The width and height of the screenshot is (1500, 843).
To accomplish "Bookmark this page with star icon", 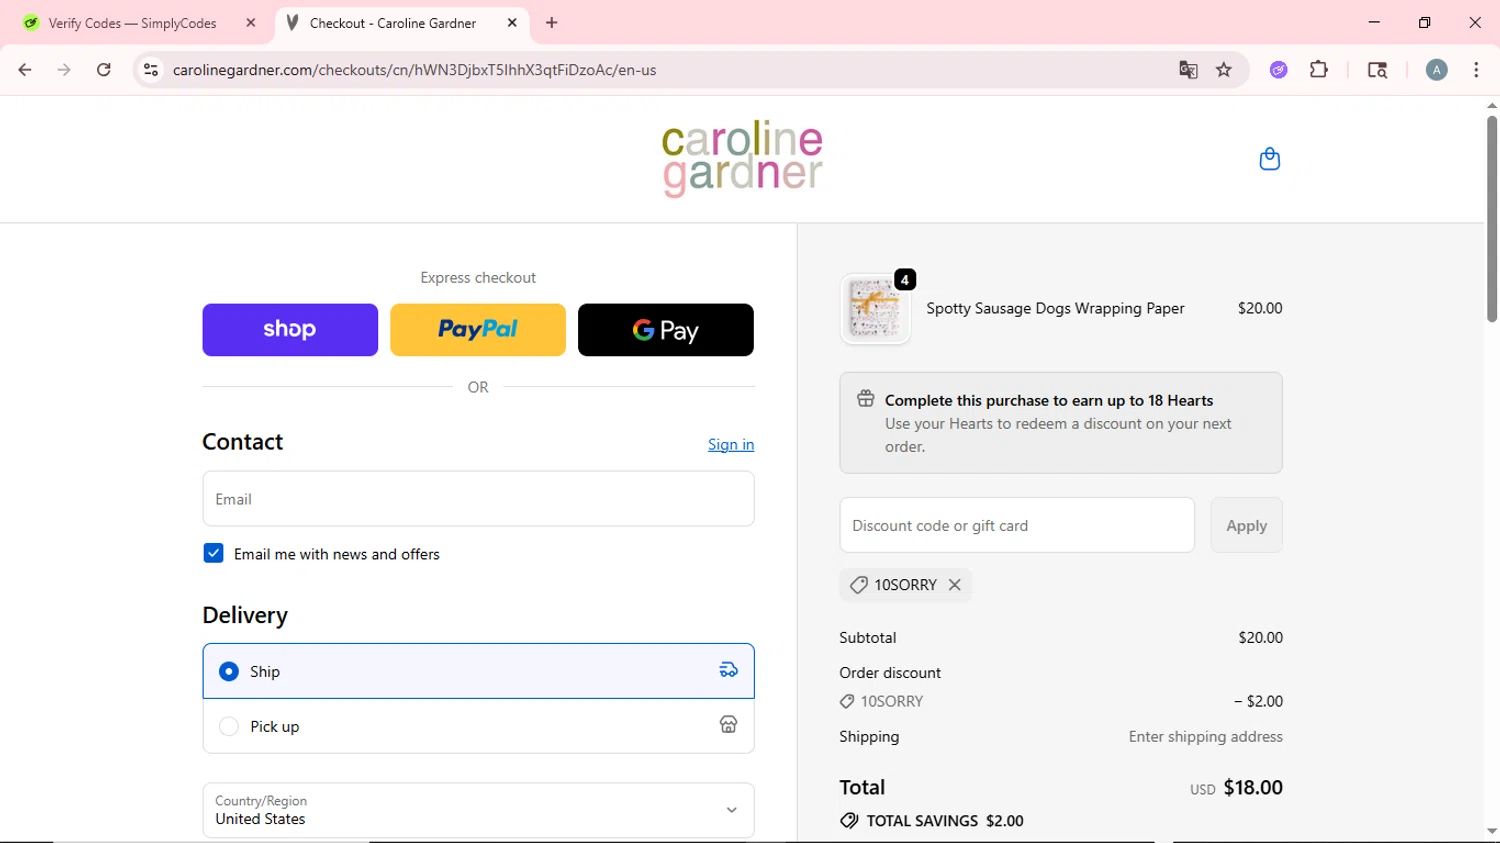I will pyautogui.click(x=1224, y=70).
